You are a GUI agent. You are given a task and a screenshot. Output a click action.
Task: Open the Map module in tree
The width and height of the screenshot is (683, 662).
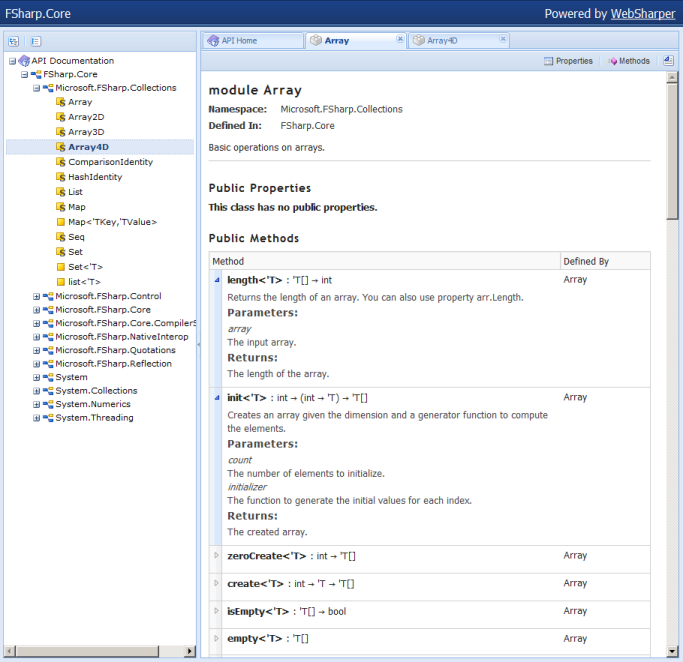coord(77,207)
